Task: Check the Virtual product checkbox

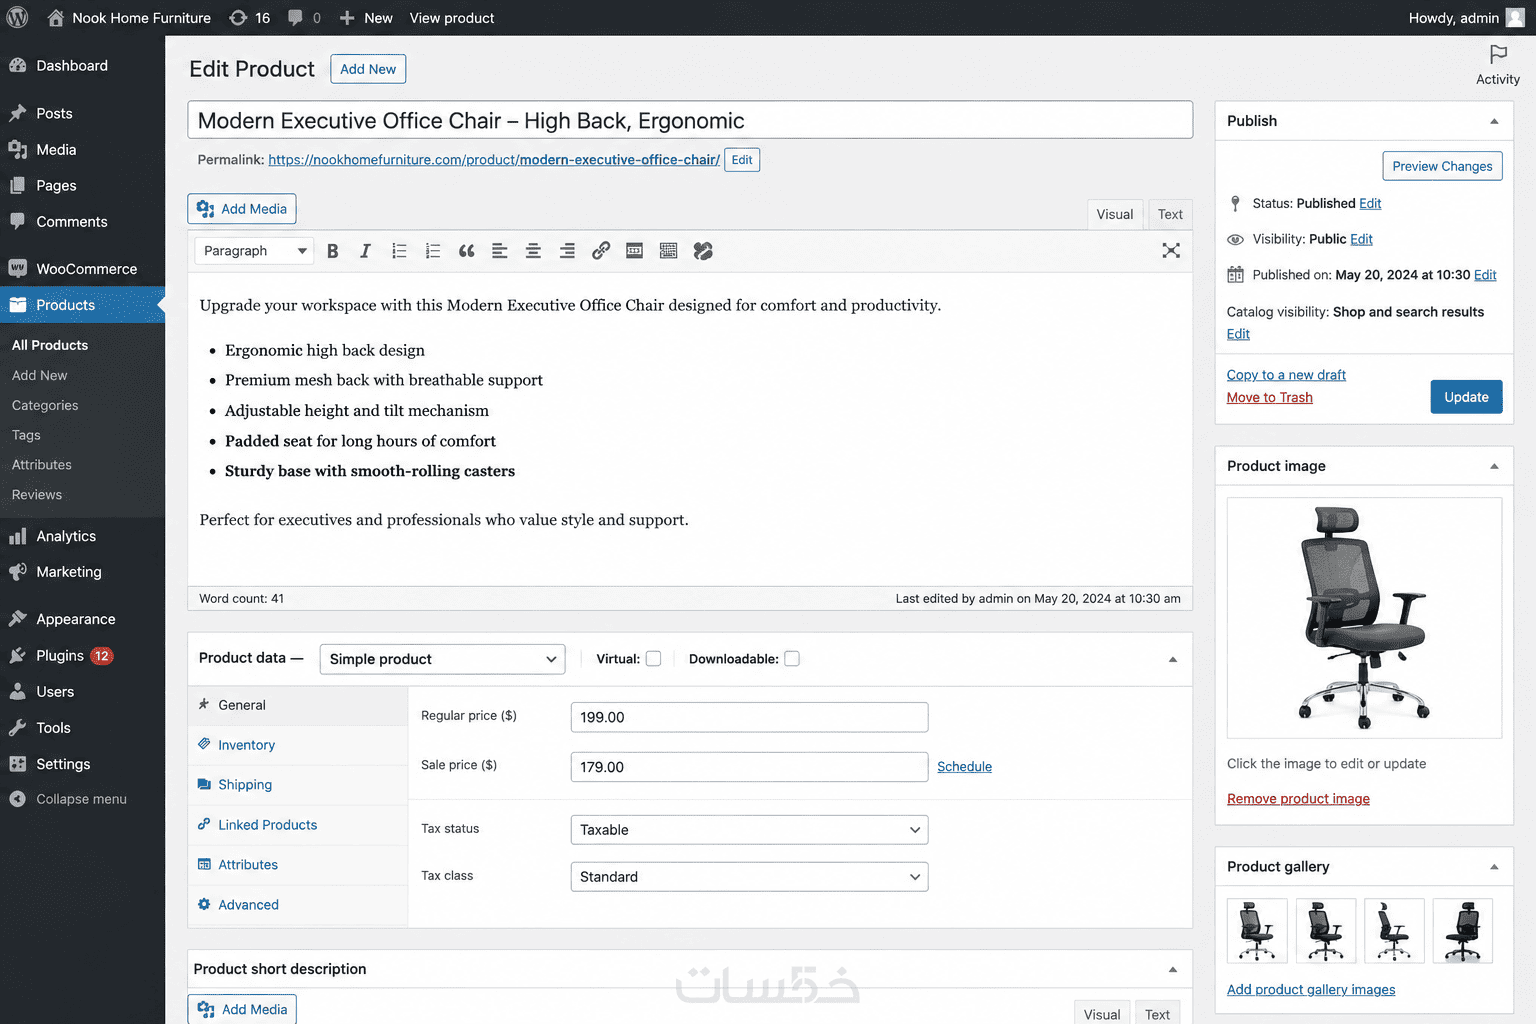Action: 654,659
